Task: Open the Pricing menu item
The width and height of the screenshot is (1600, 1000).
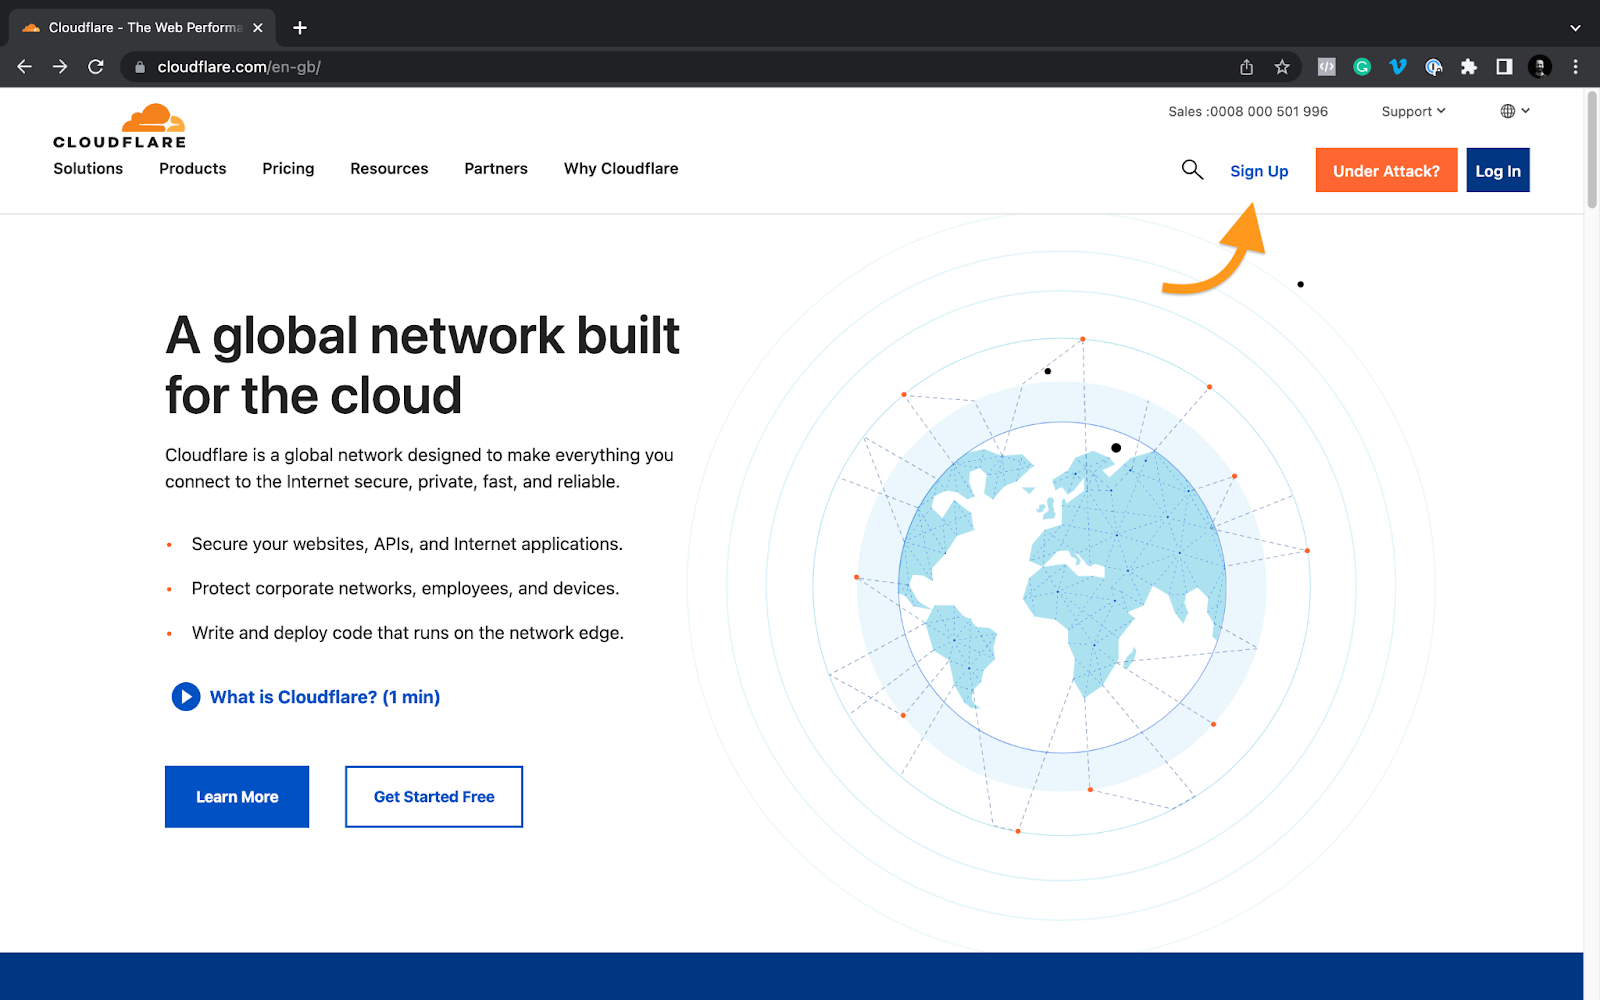Action: [x=288, y=169]
